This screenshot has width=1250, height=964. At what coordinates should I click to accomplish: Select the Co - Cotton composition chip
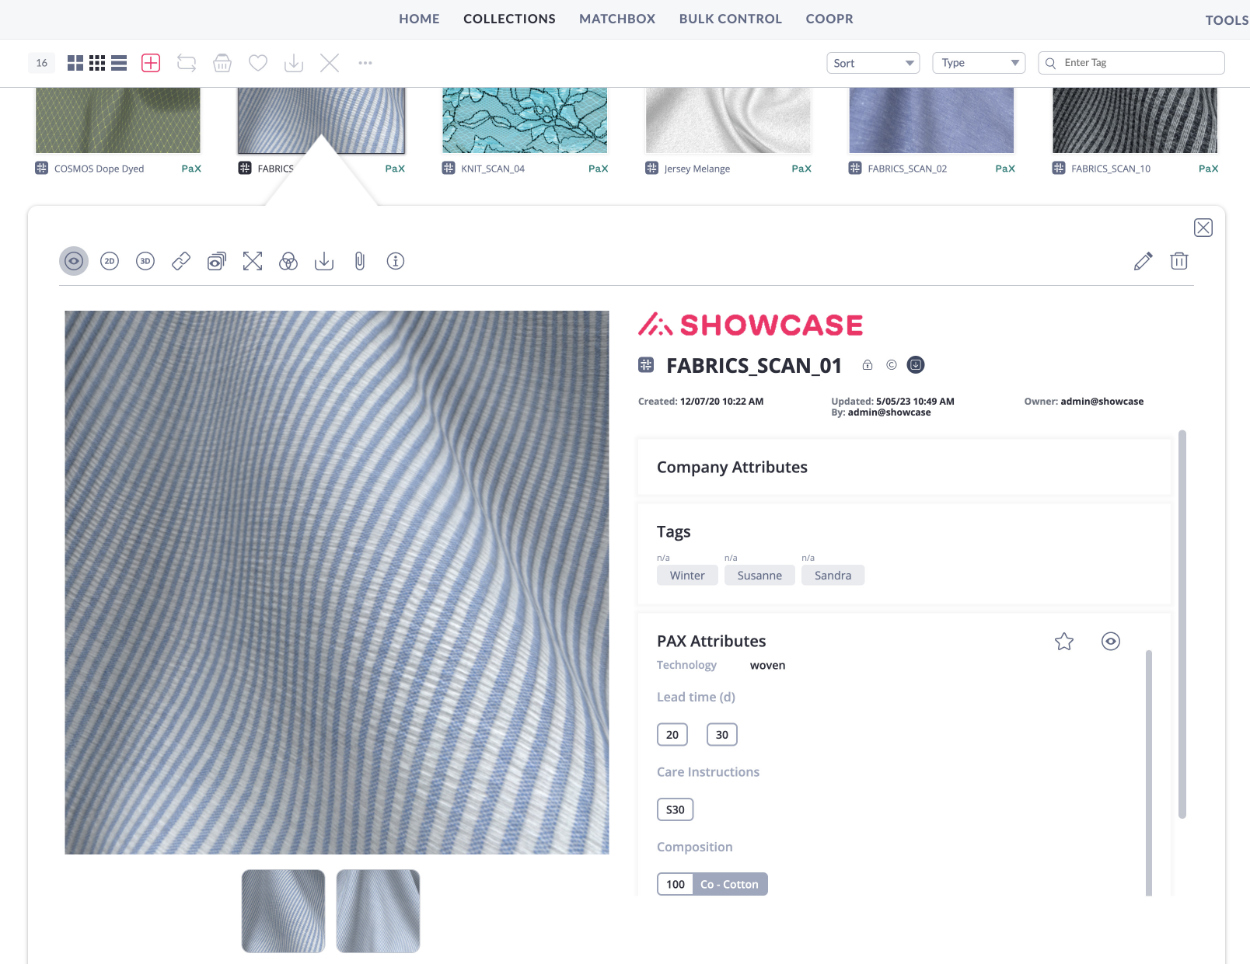[x=729, y=884]
